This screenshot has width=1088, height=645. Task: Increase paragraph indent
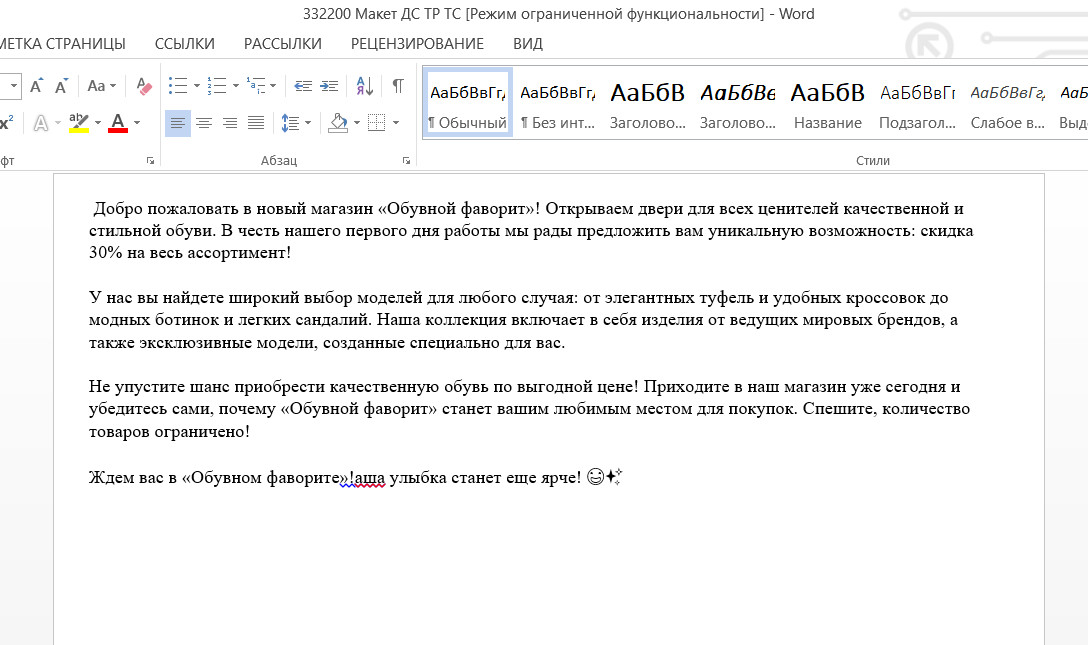tap(329, 86)
